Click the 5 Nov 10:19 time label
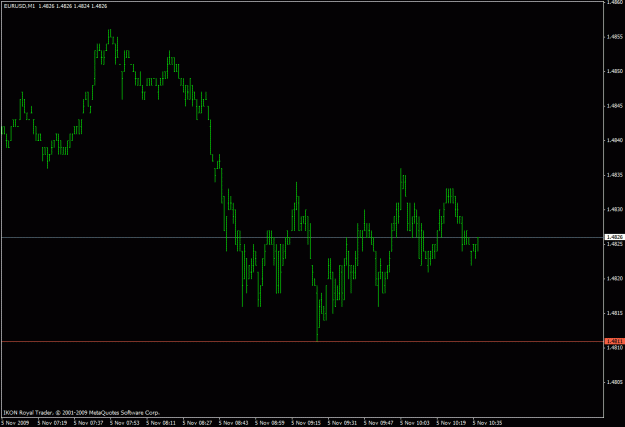 451,423
